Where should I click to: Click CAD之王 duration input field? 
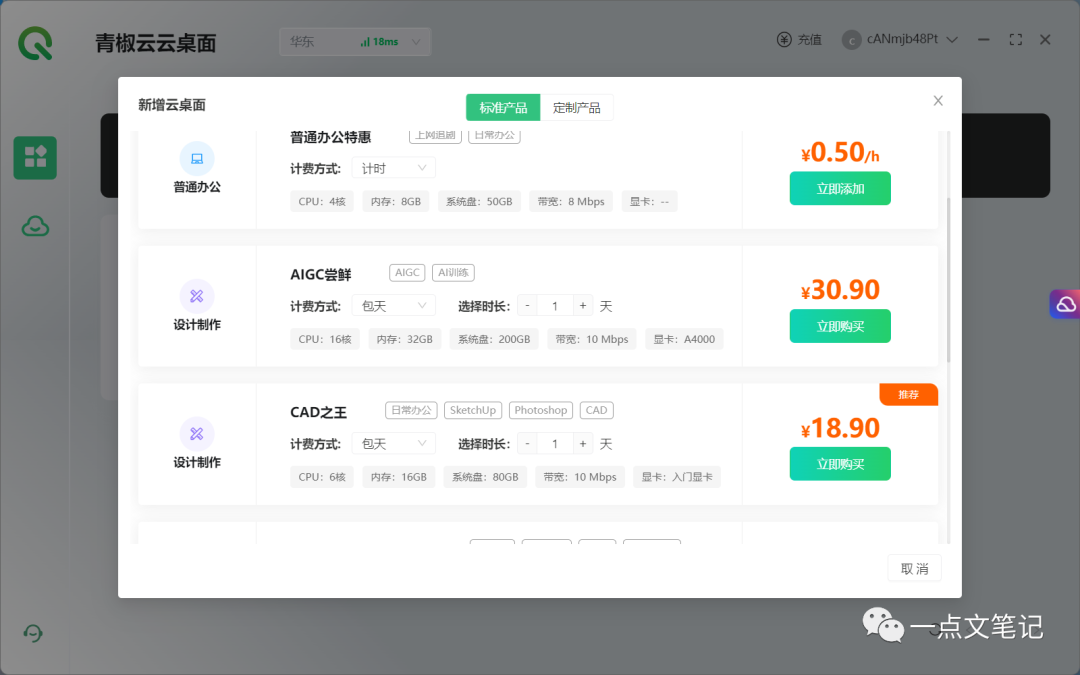coord(555,444)
